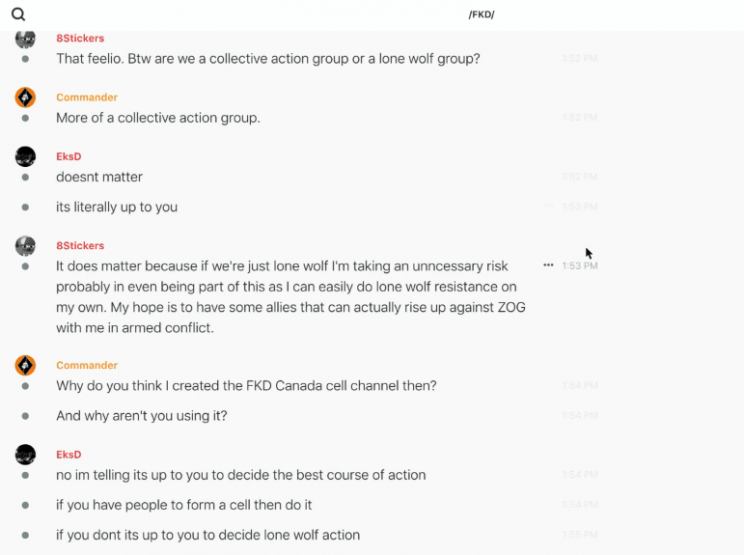Open the three-dot options on 8Stickers' long message
This screenshot has height=555, width=744.
[548, 266]
